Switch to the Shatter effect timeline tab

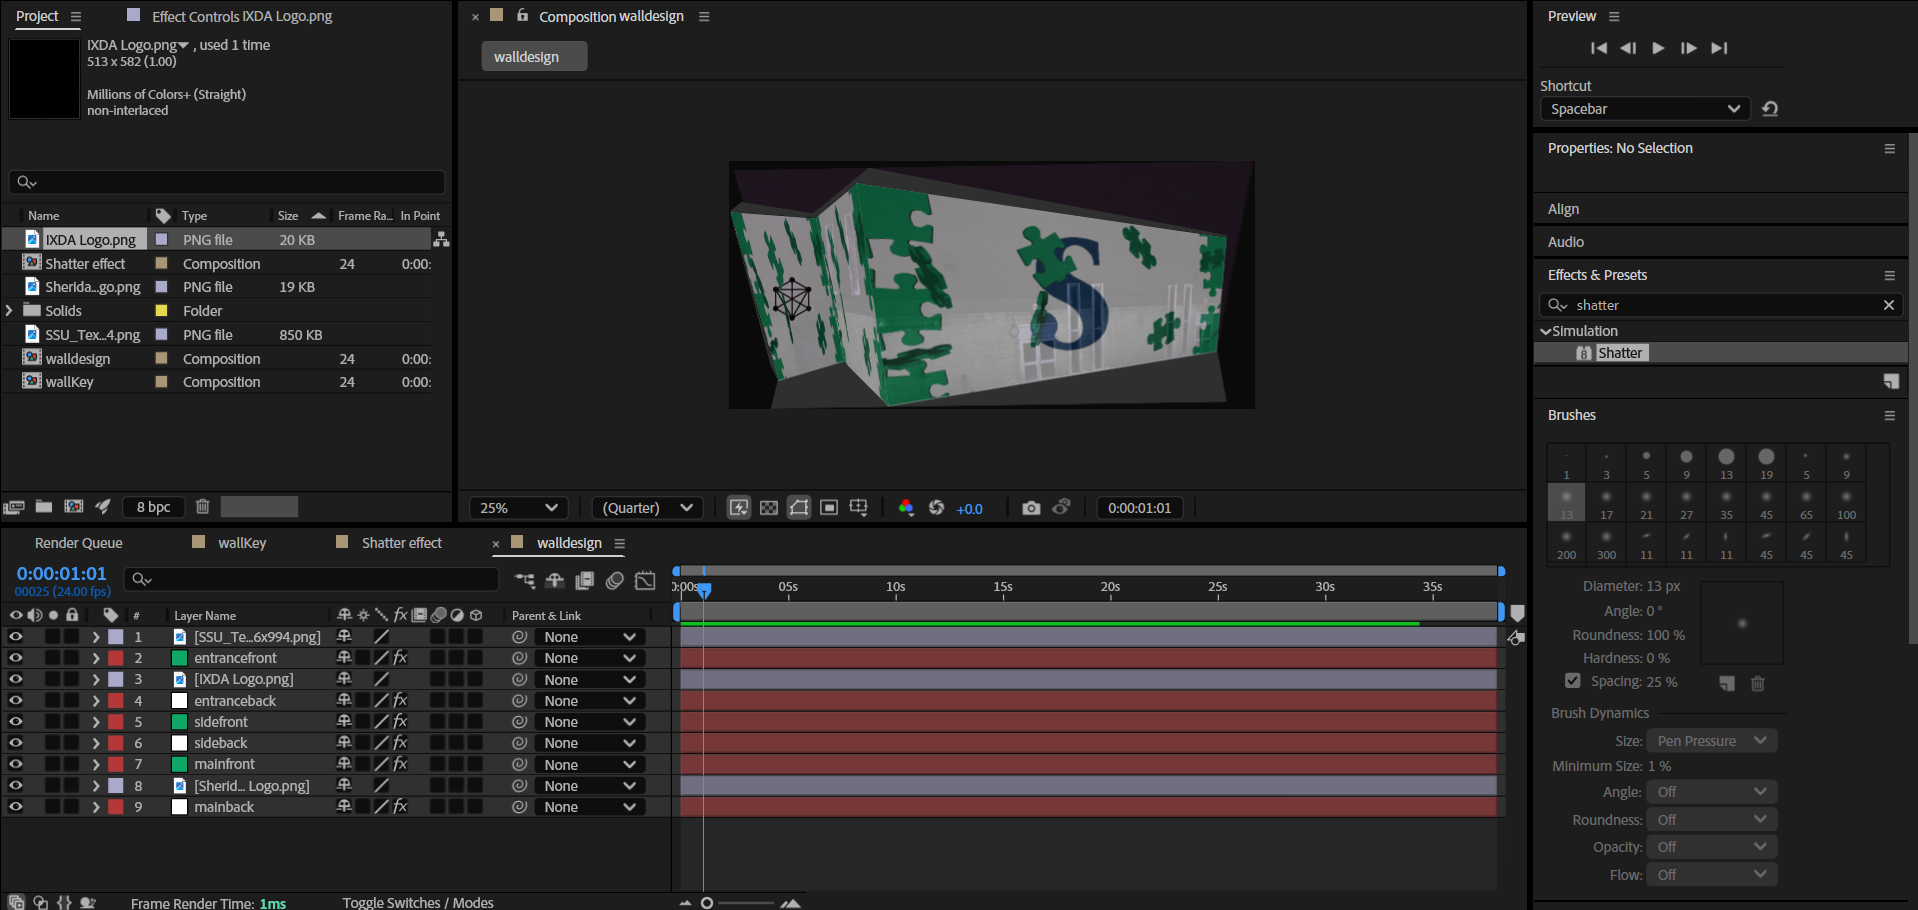pyautogui.click(x=401, y=543)
